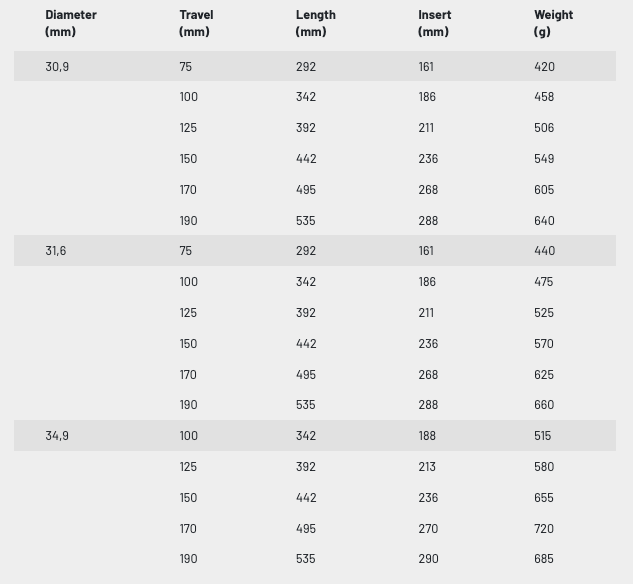This screenshot has height=584, width=633.
Task: Select the weight value 640
Action: (x=544, y=220)
